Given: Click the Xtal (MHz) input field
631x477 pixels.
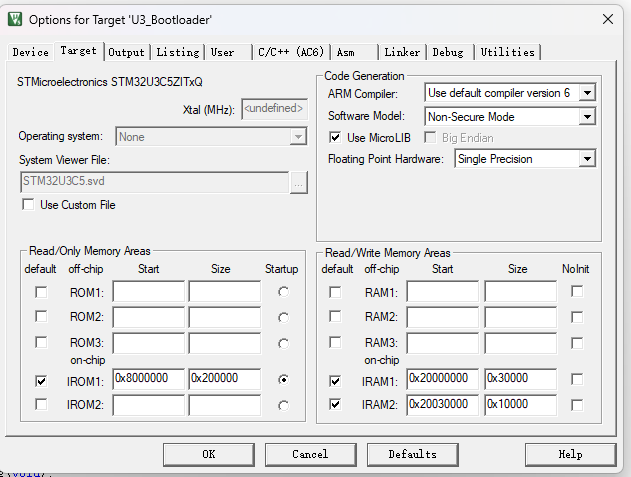Looking at the screenshot, I should [x=274, y=109].
